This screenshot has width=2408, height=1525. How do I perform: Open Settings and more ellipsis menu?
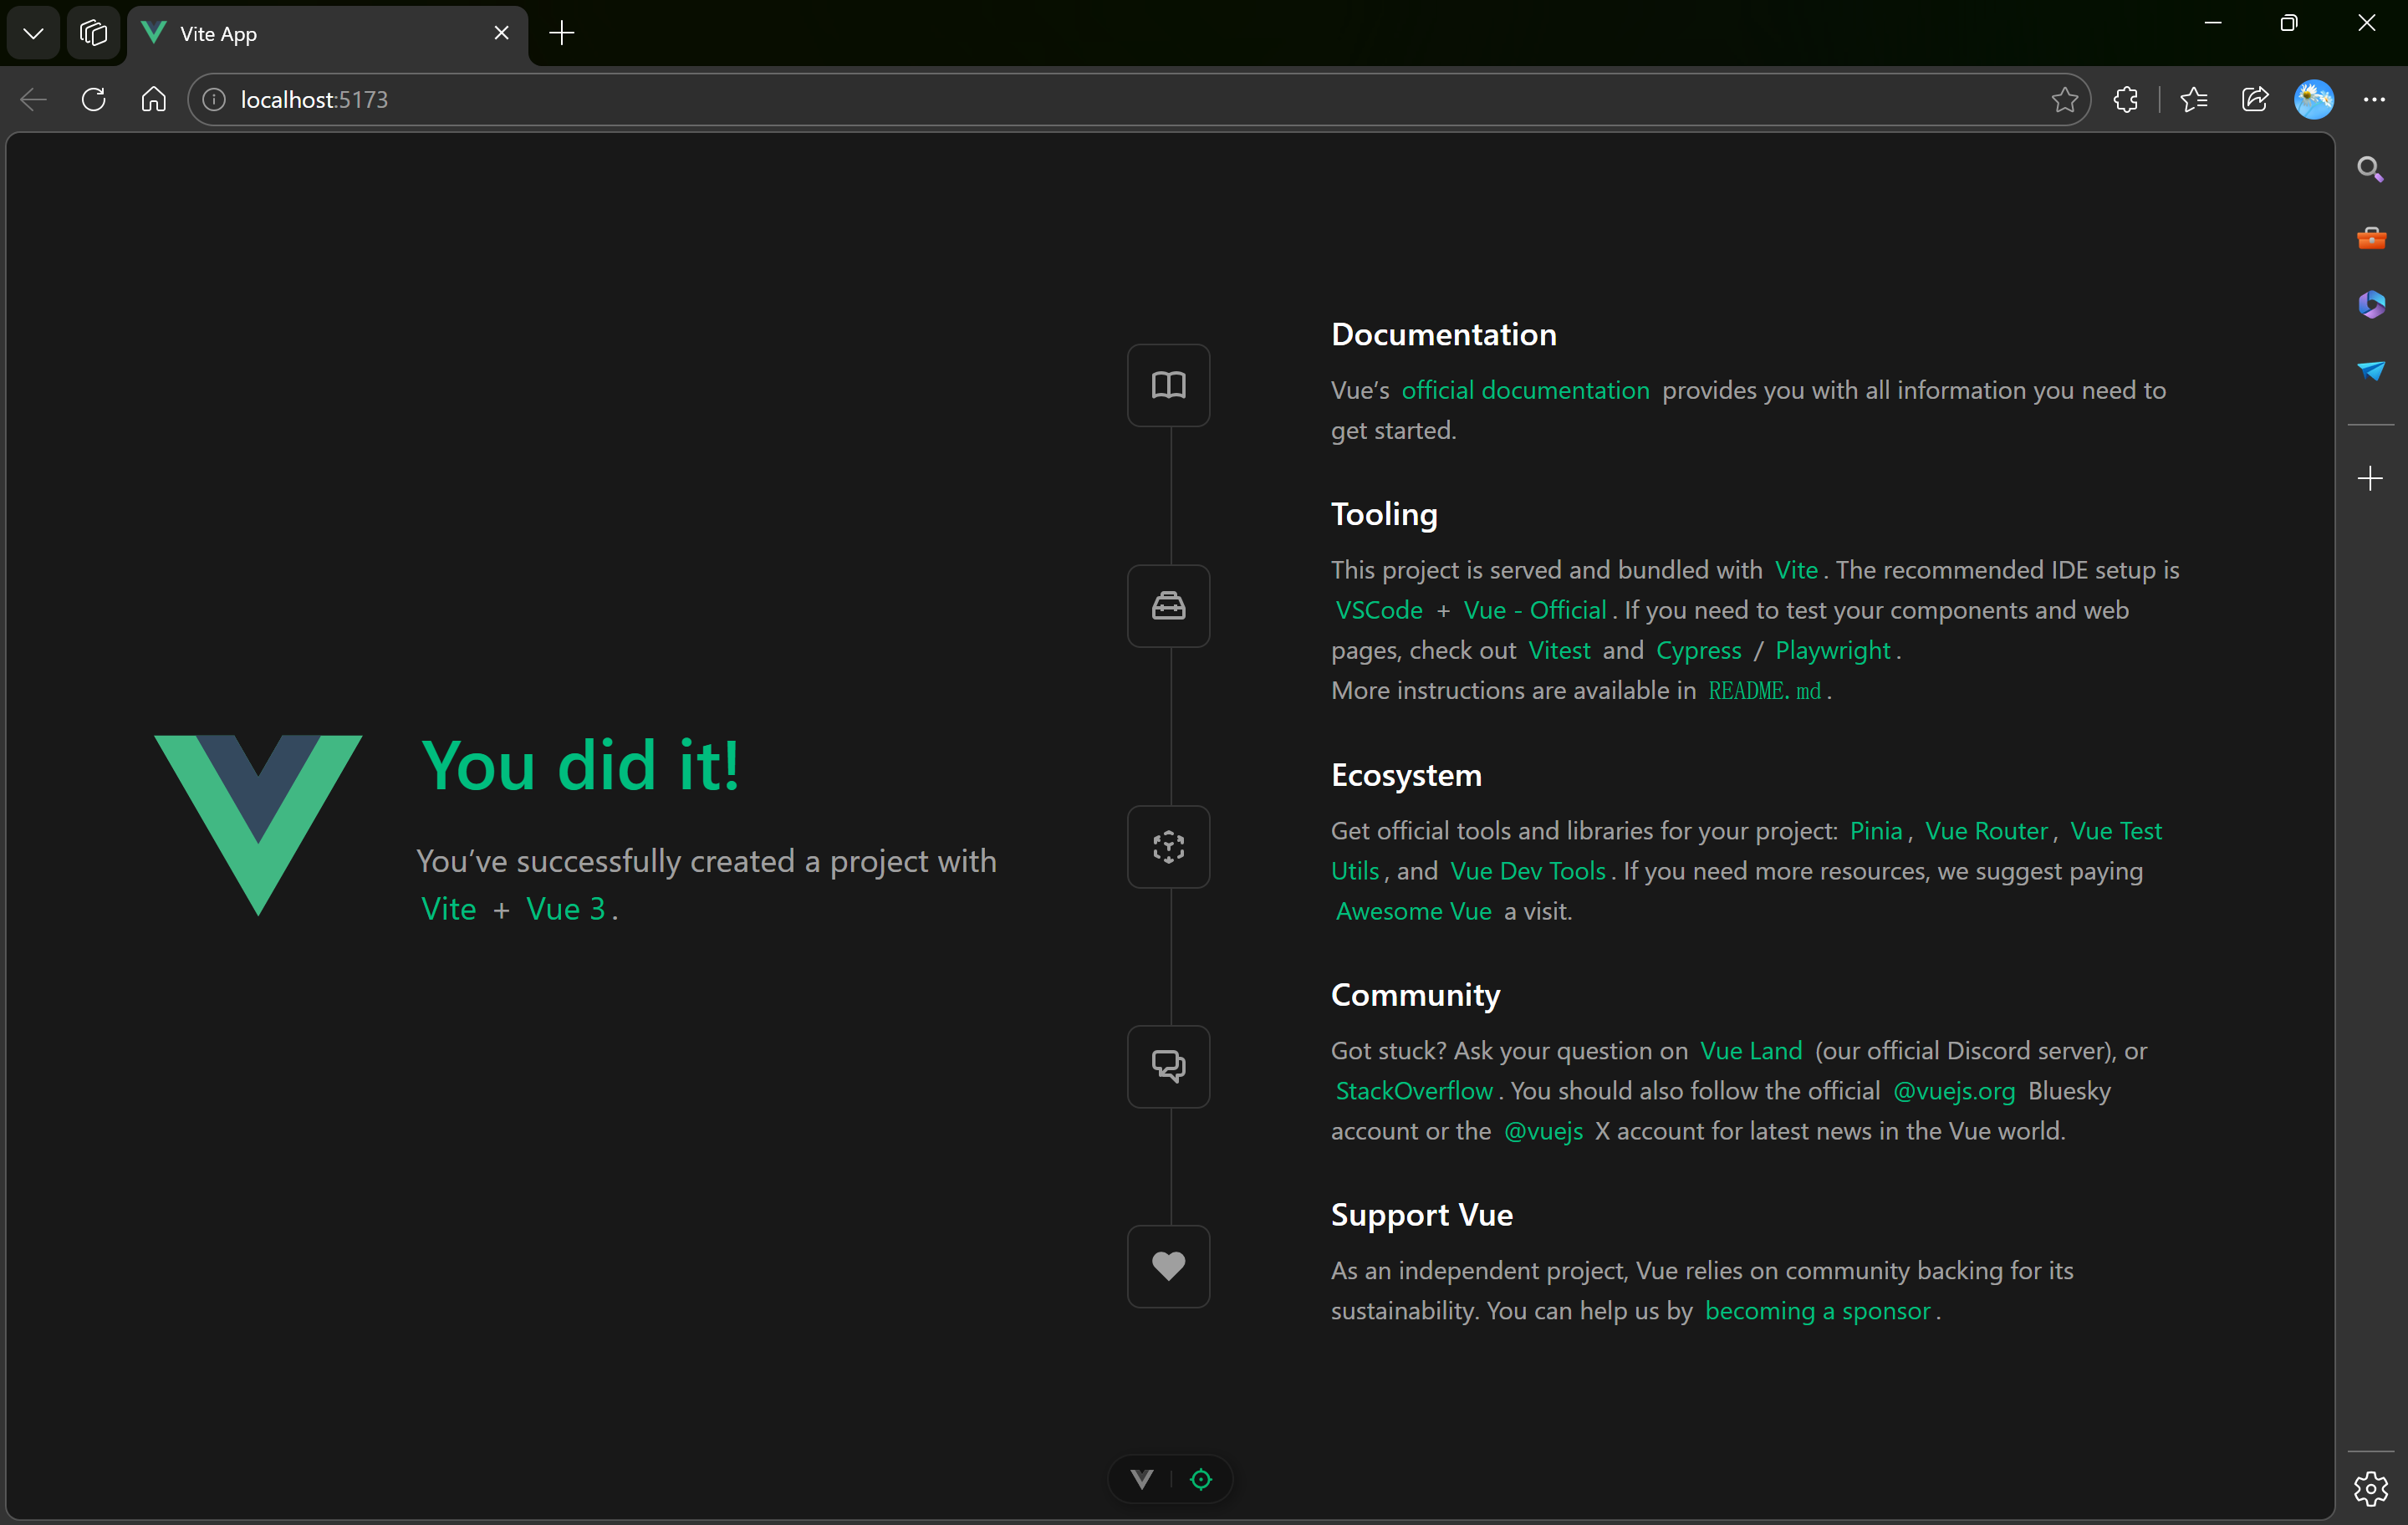click(x=2374, y=100)
